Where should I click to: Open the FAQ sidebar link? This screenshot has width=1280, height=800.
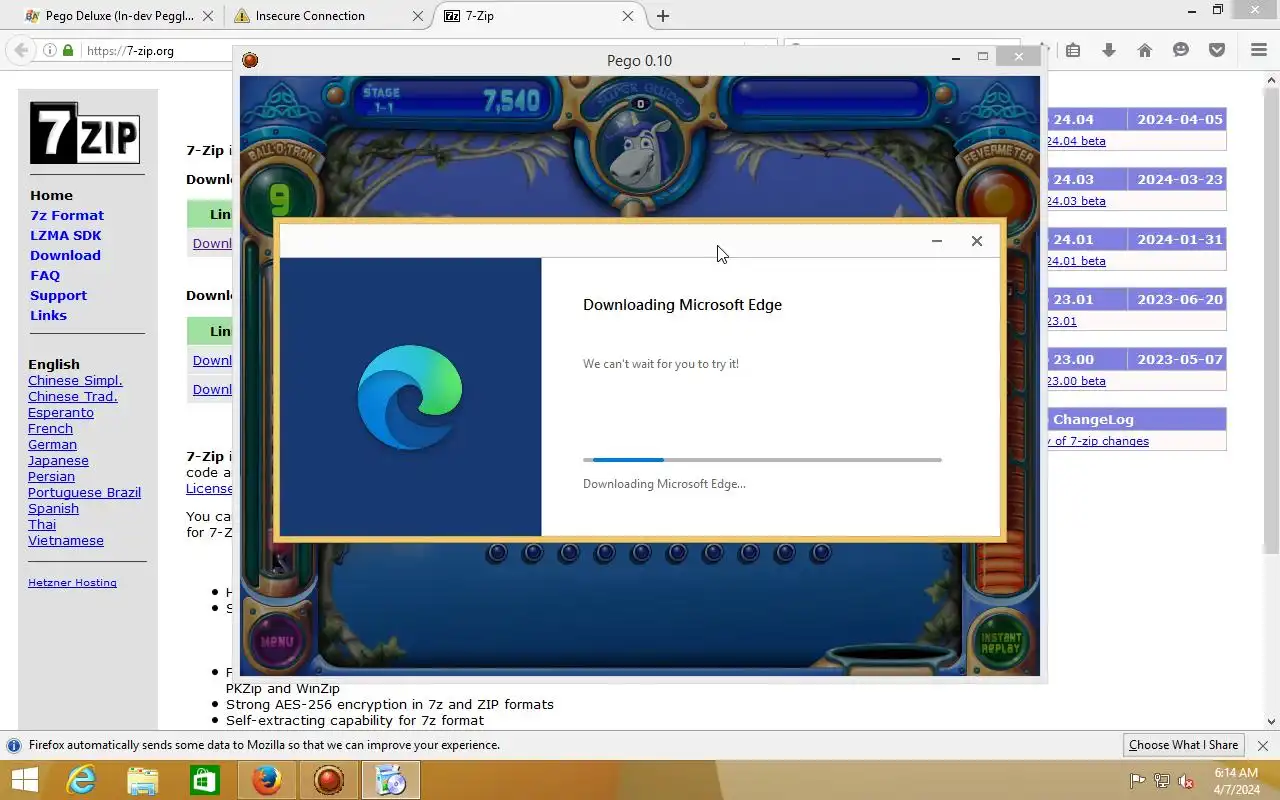(x=45, y=275)
